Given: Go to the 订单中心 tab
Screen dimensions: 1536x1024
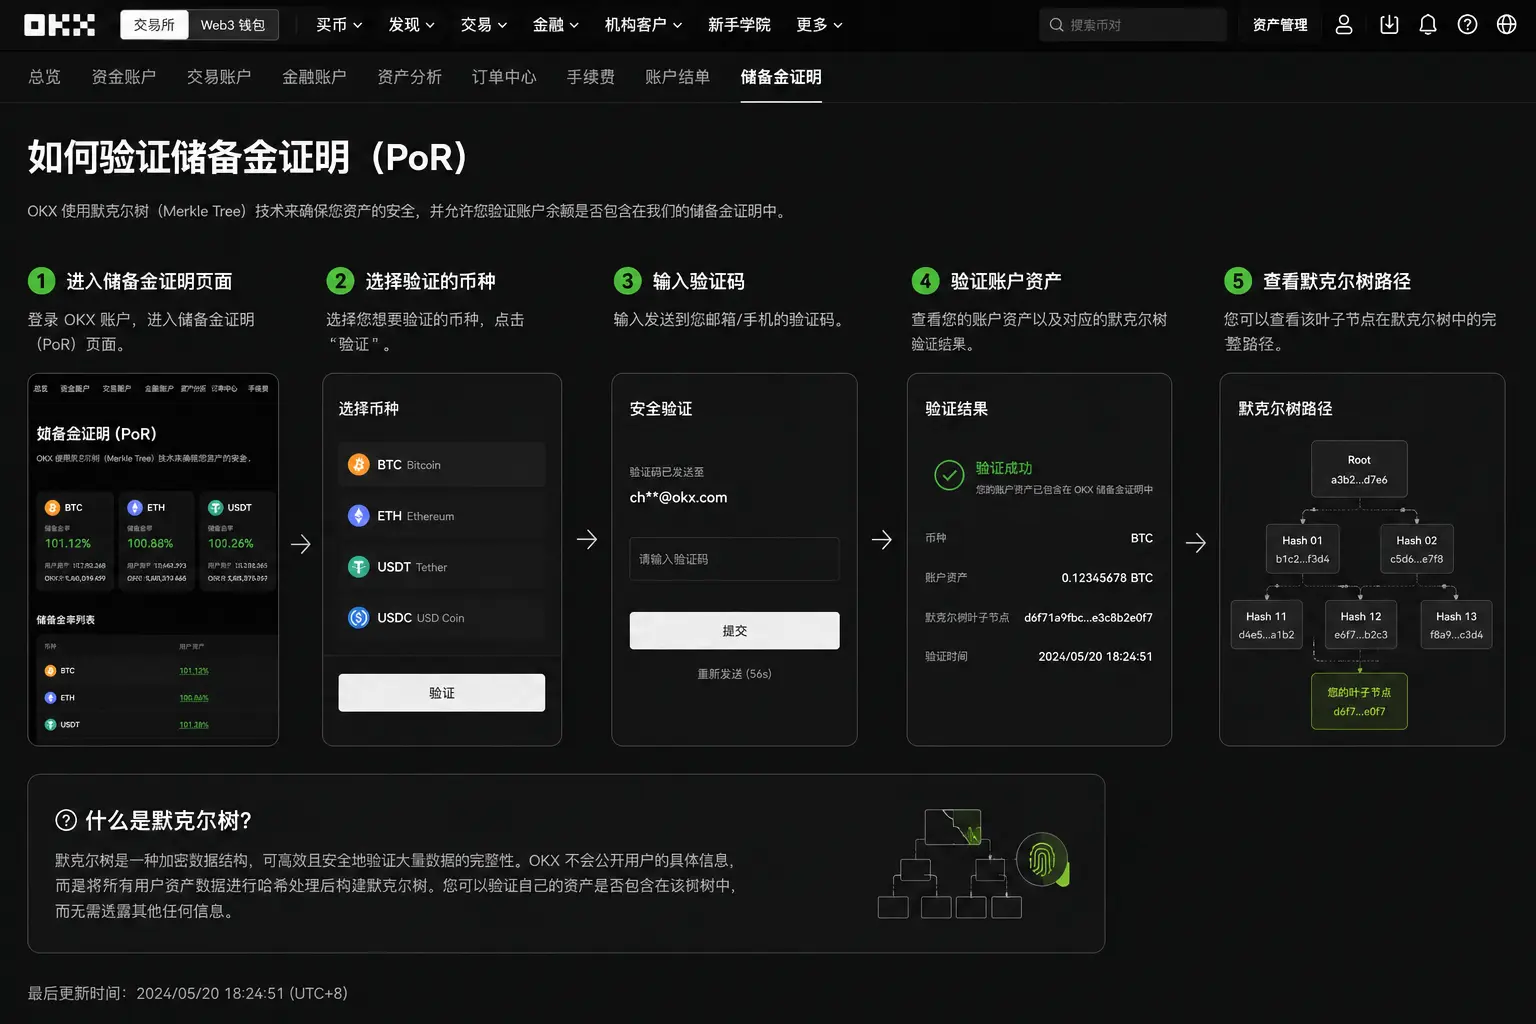Looking at the screenshot, I should point(504,77).
